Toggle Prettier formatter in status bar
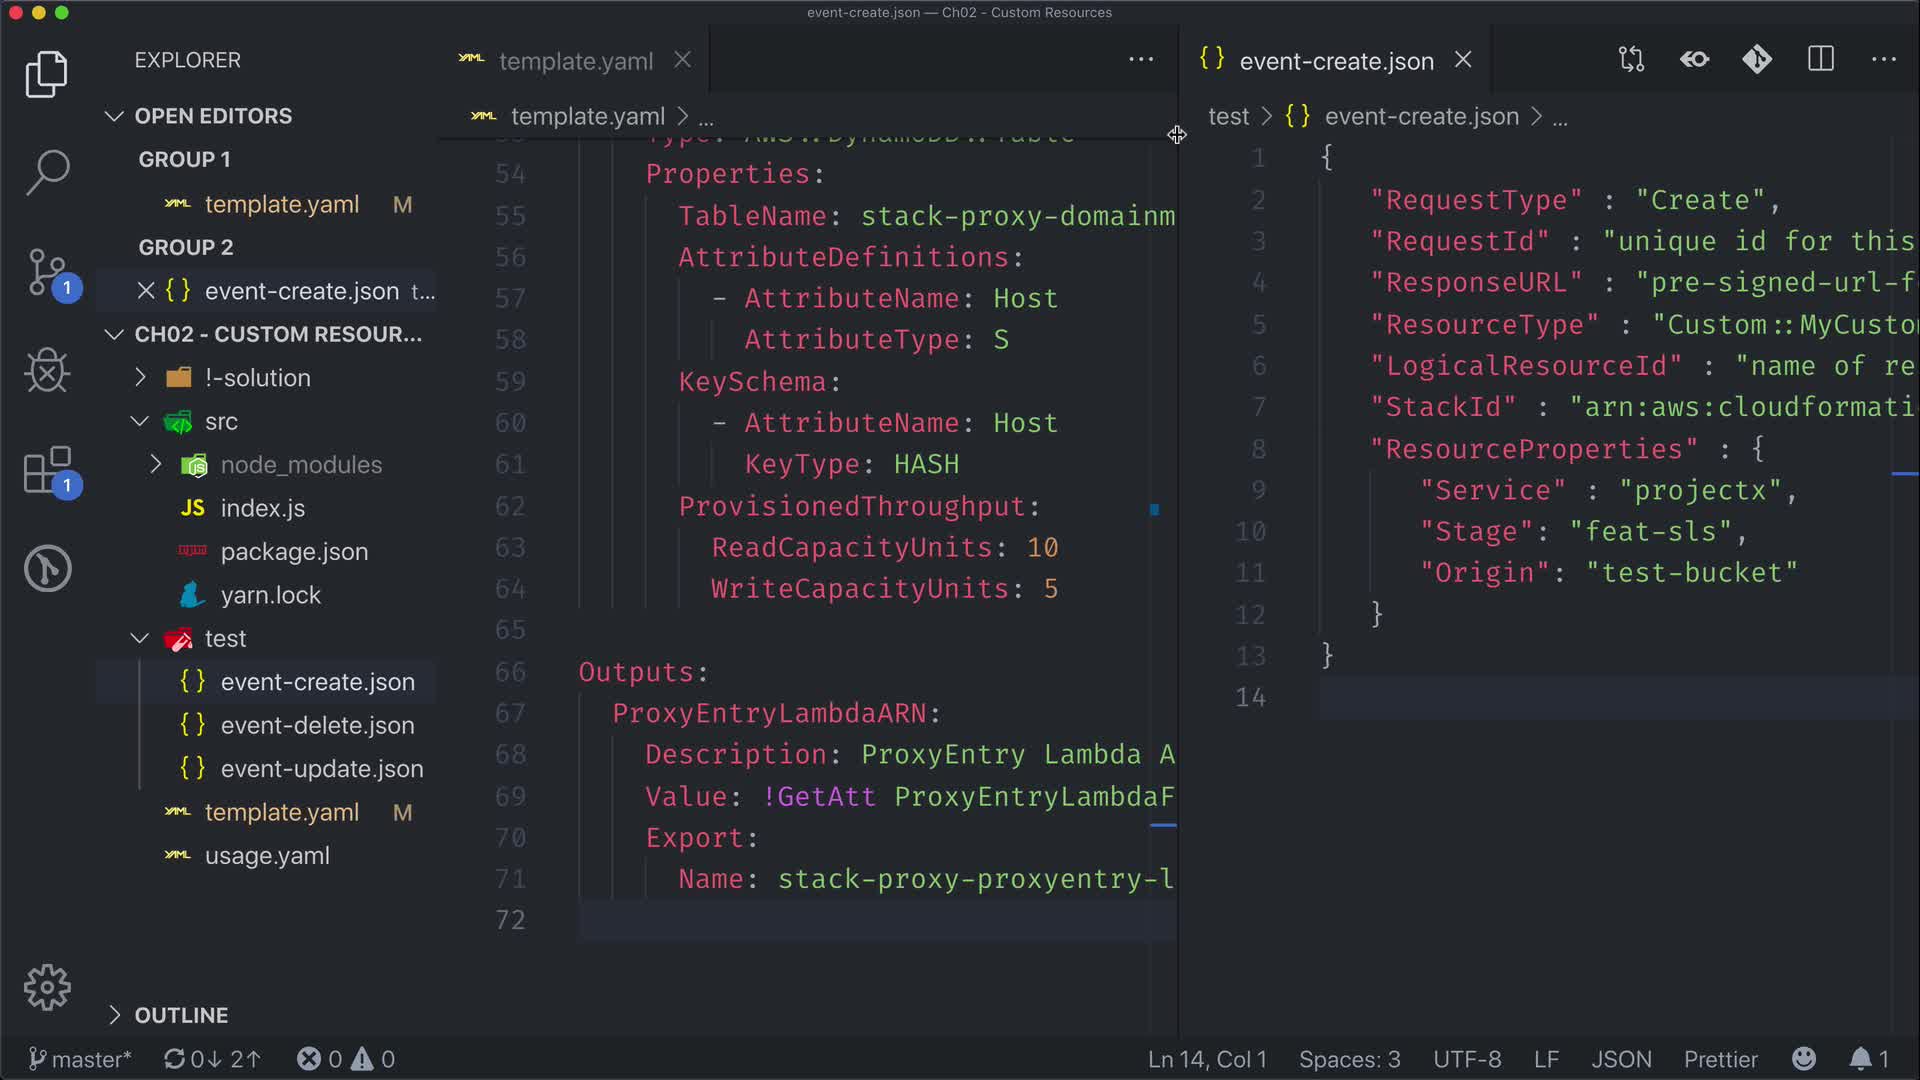Viewport: 1920px width, 1080px height. pyautogui.click(x=1720, y=1059)
